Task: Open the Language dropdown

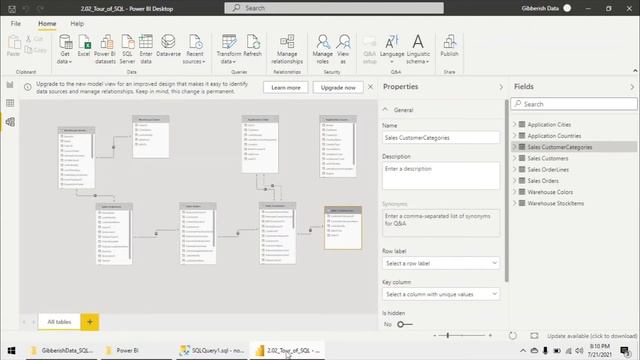Action: pos(392,49)
